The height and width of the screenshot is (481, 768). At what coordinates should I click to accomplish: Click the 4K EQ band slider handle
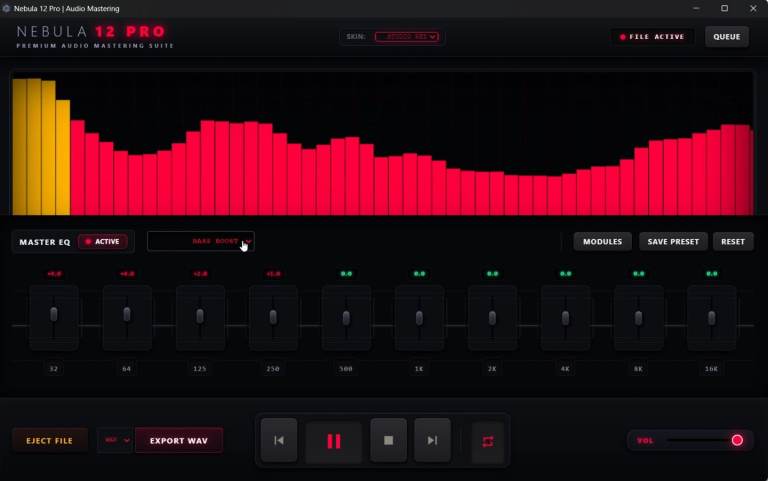(x=565, y=318)
